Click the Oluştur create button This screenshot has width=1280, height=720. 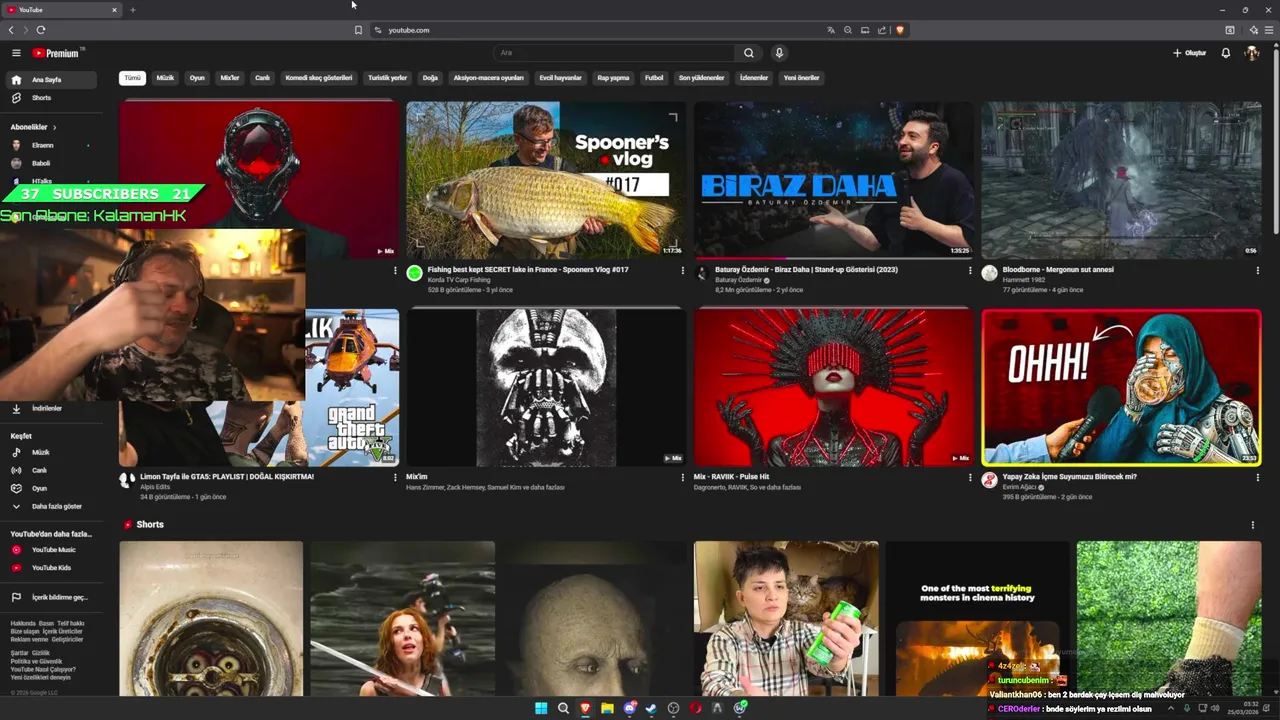[x=1190, y=53]
